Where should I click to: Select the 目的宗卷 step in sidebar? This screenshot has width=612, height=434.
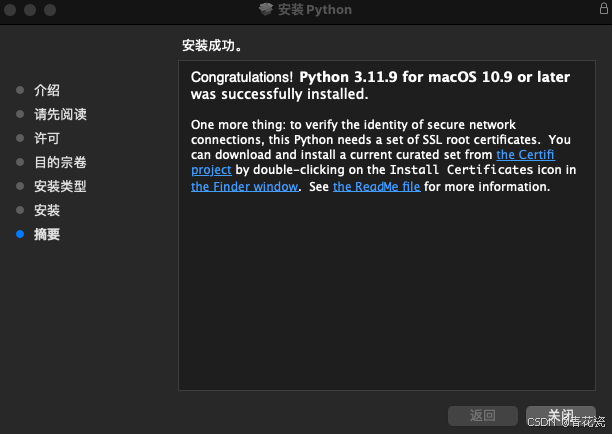click(60, 162)
